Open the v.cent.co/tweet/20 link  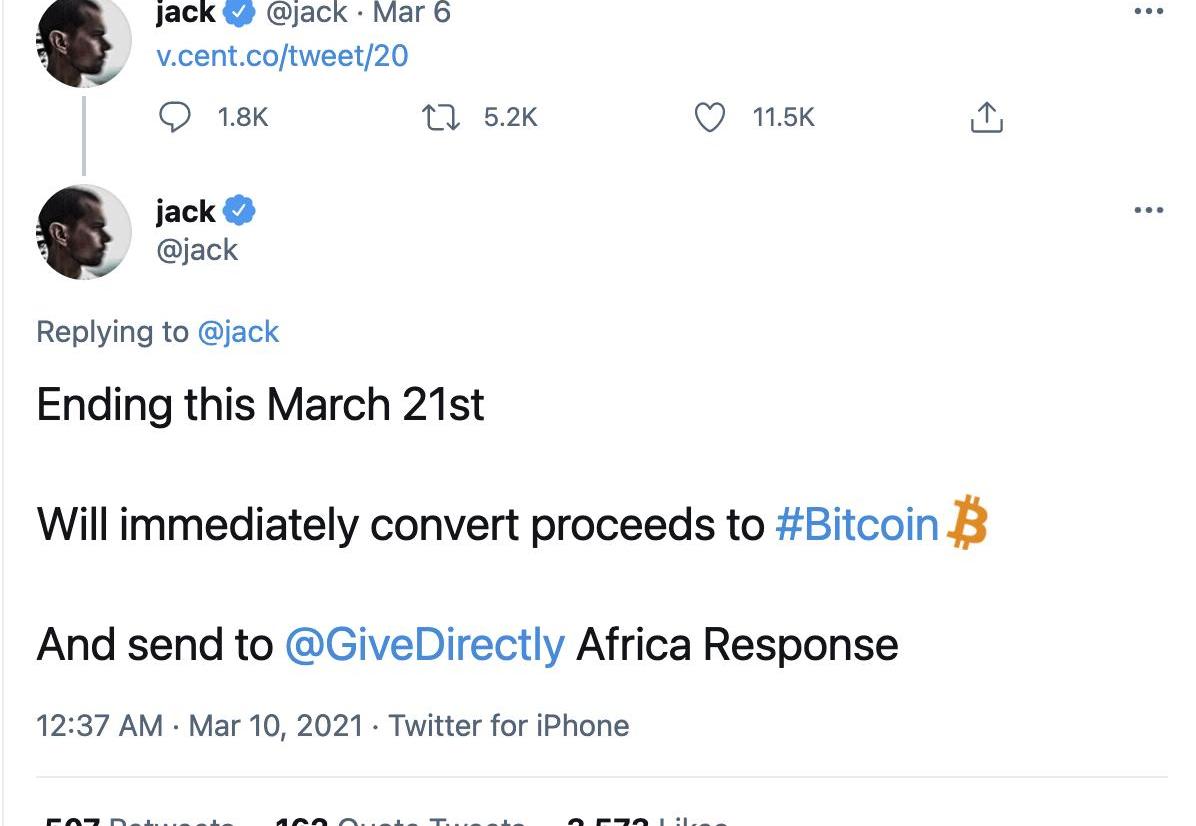[x=282, y=55]
